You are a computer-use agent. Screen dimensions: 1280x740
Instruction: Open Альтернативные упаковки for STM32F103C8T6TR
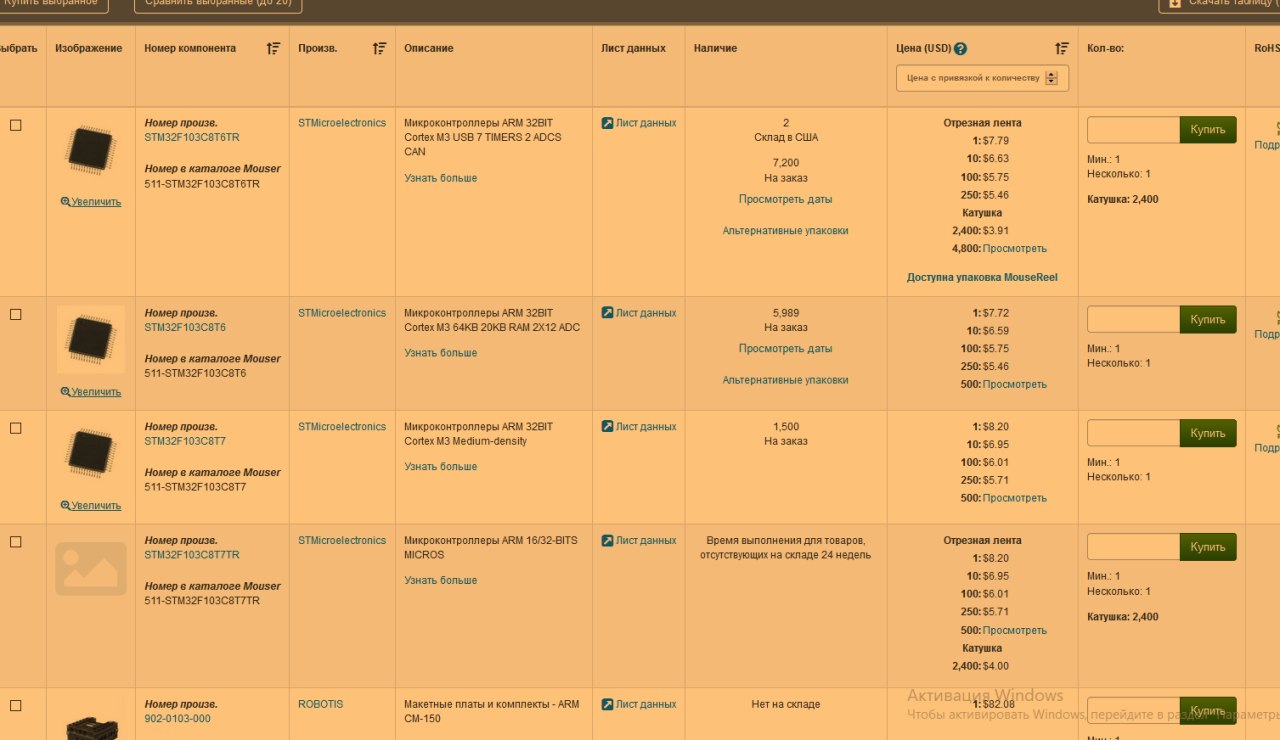[785, 231]
